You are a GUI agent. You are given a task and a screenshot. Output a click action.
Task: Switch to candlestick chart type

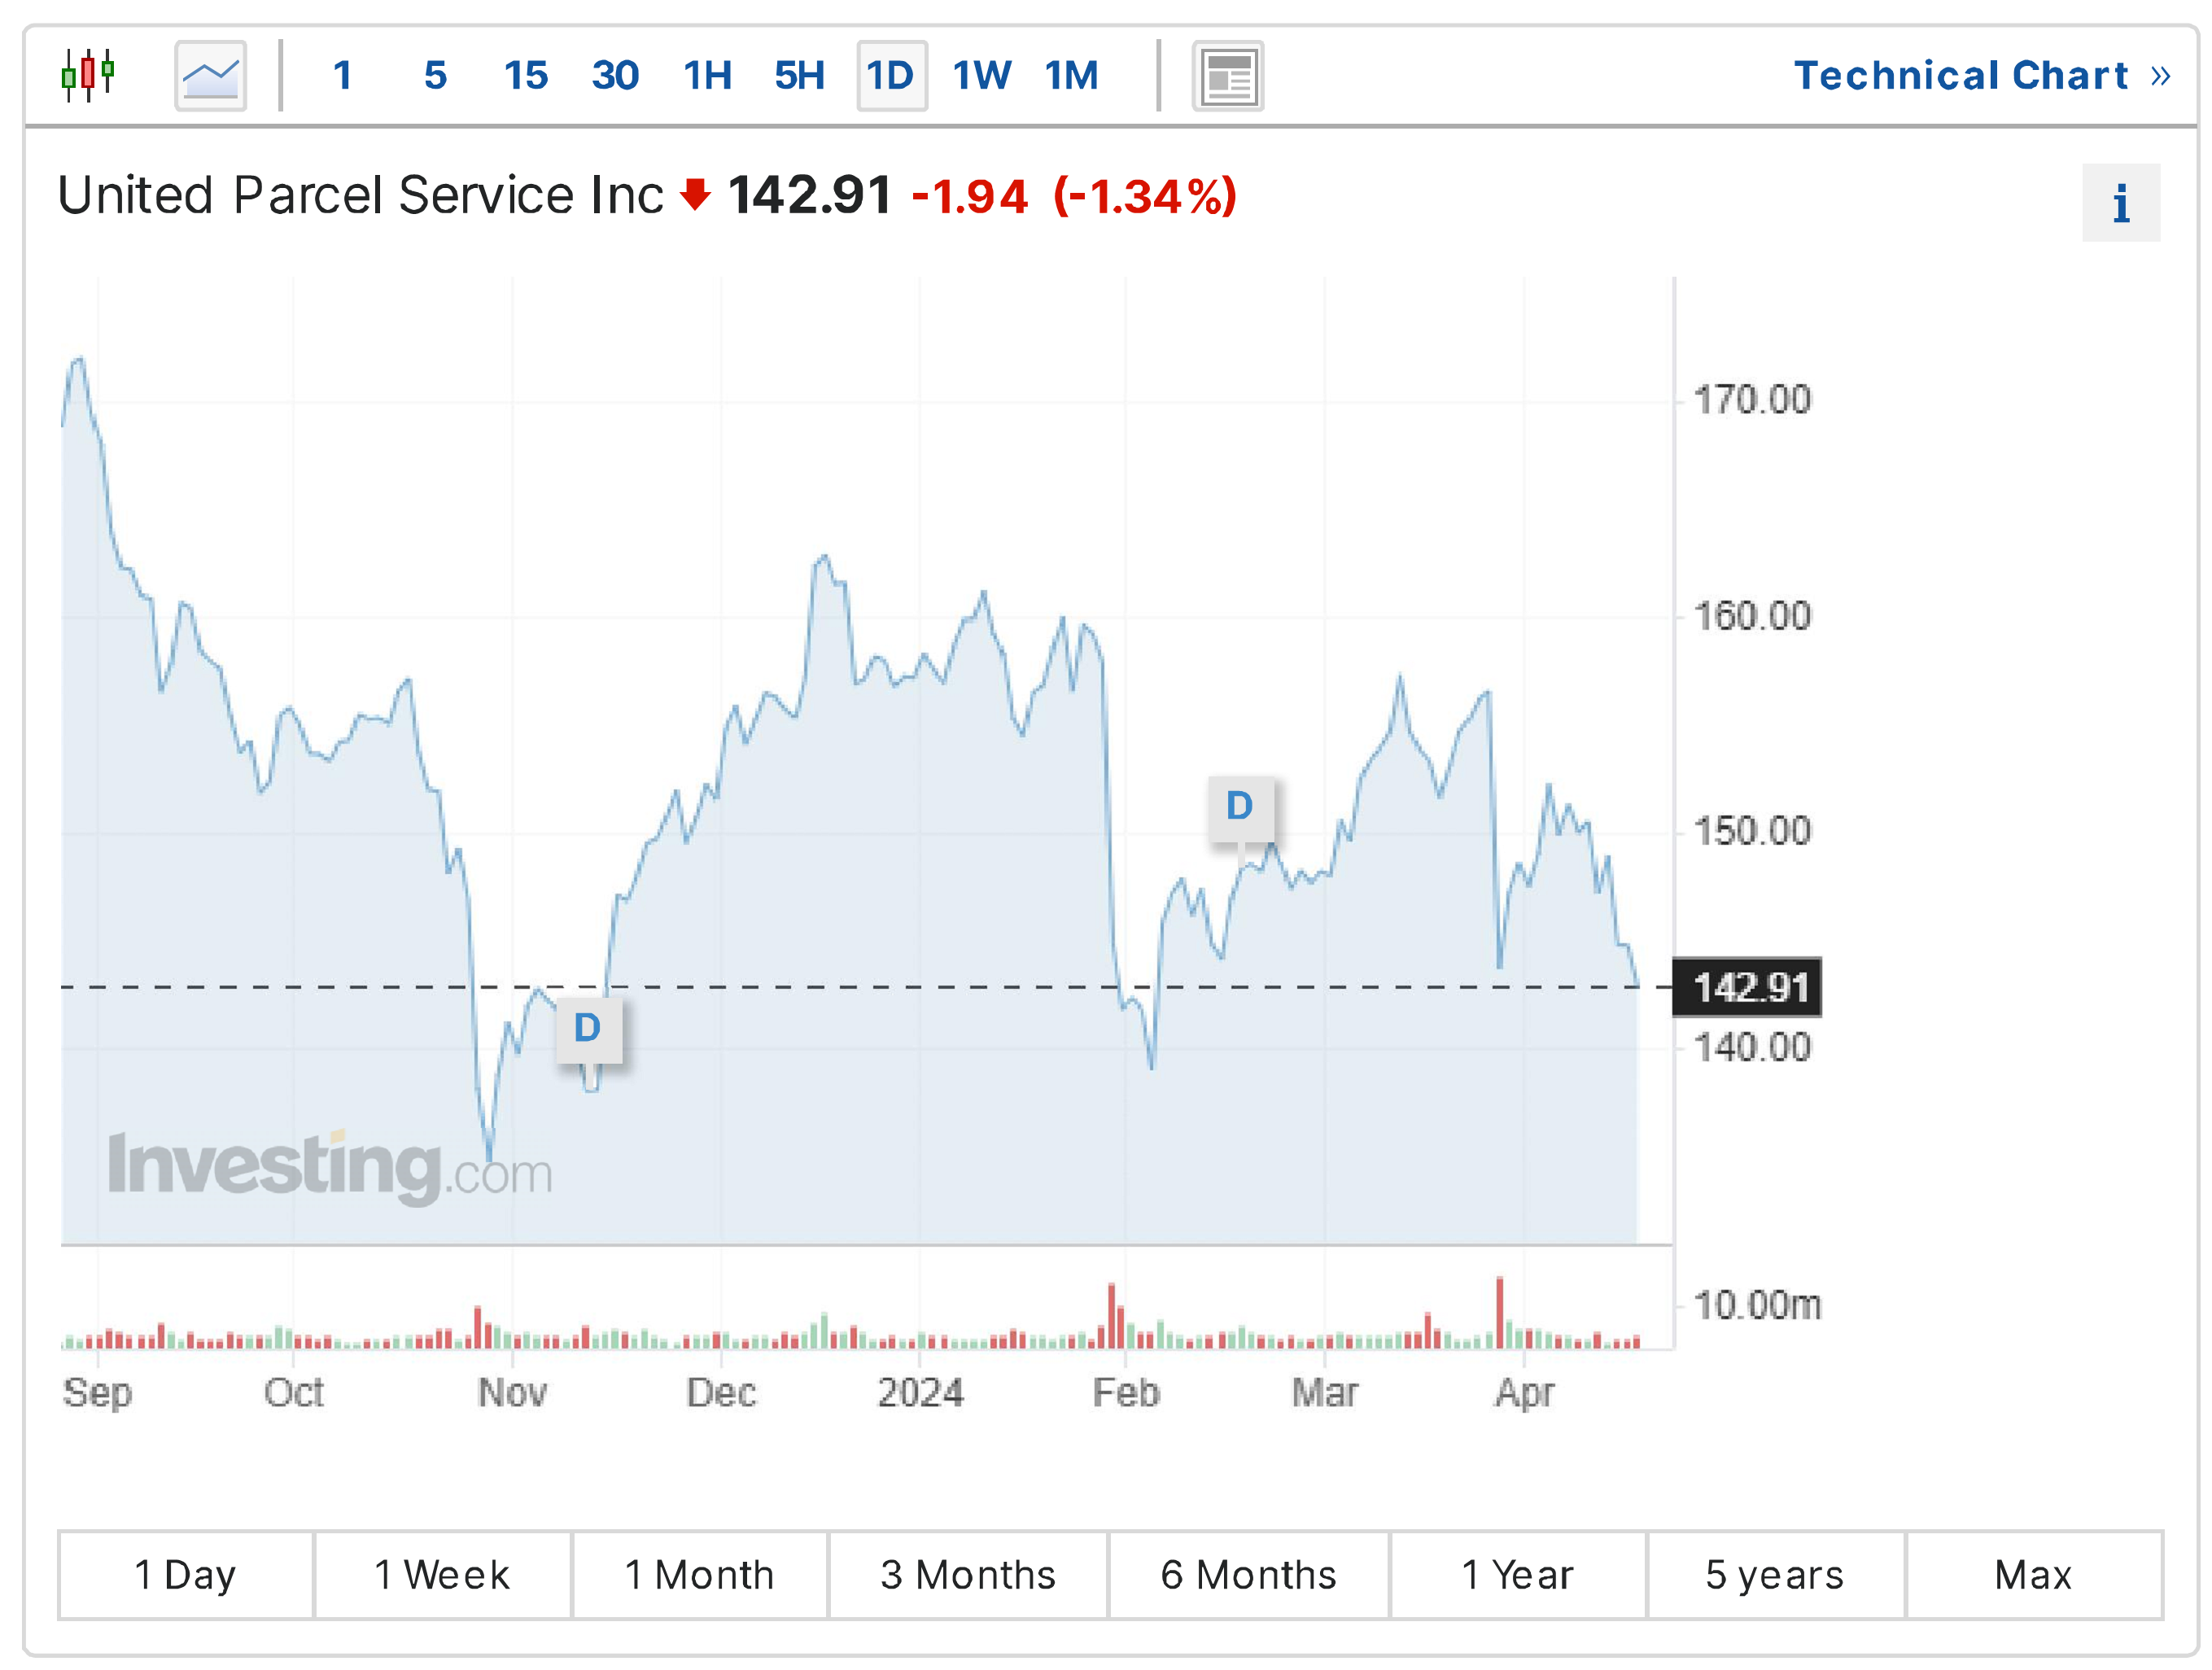point(88,75)
